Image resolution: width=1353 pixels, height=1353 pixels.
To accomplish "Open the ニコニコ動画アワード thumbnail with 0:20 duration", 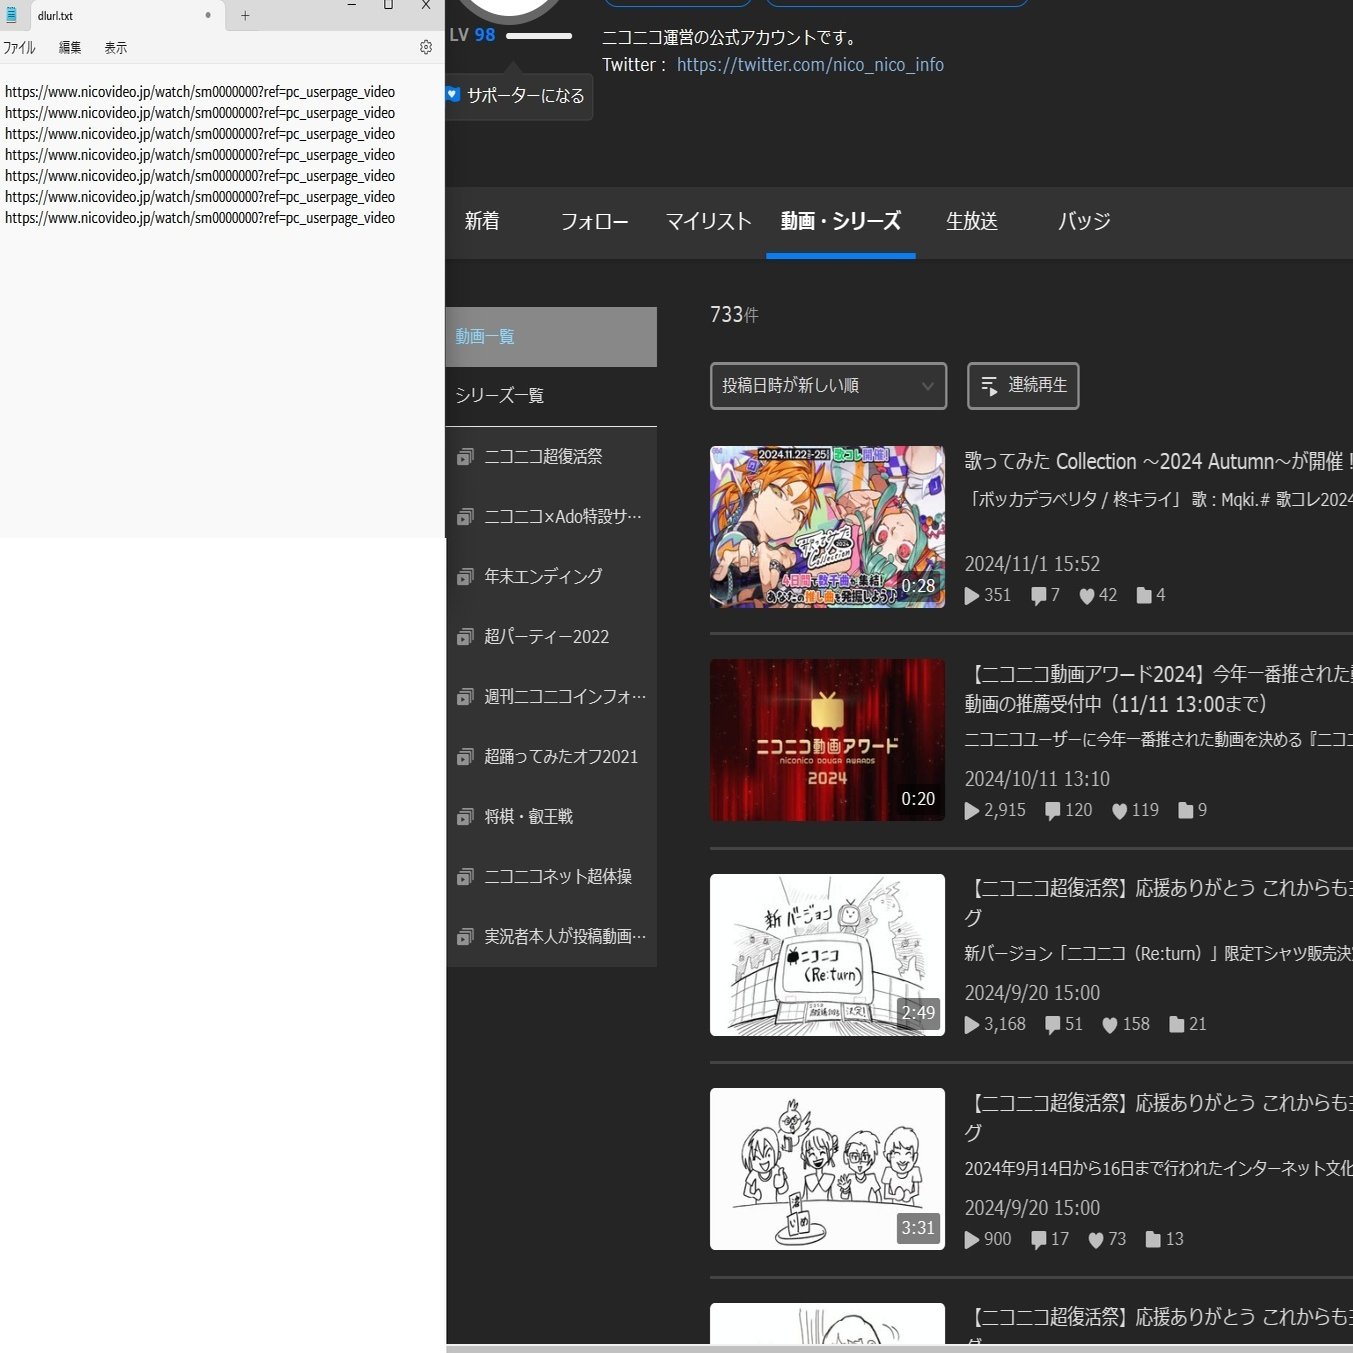I will tap(827, 740).
